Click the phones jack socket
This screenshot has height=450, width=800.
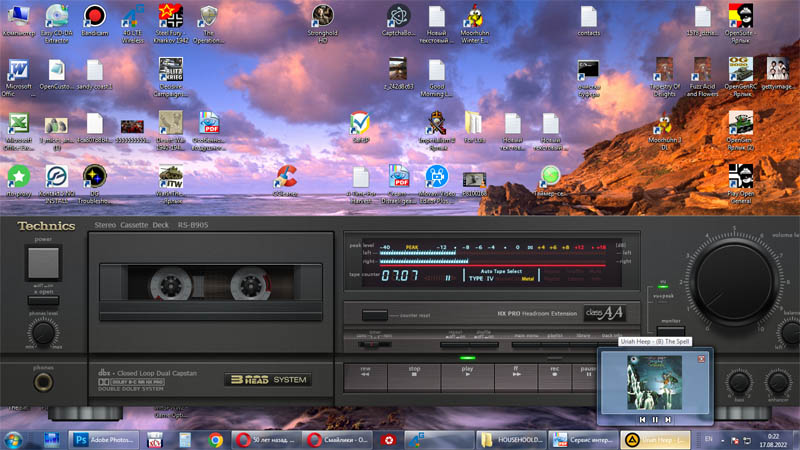click(x=43, y=382)
